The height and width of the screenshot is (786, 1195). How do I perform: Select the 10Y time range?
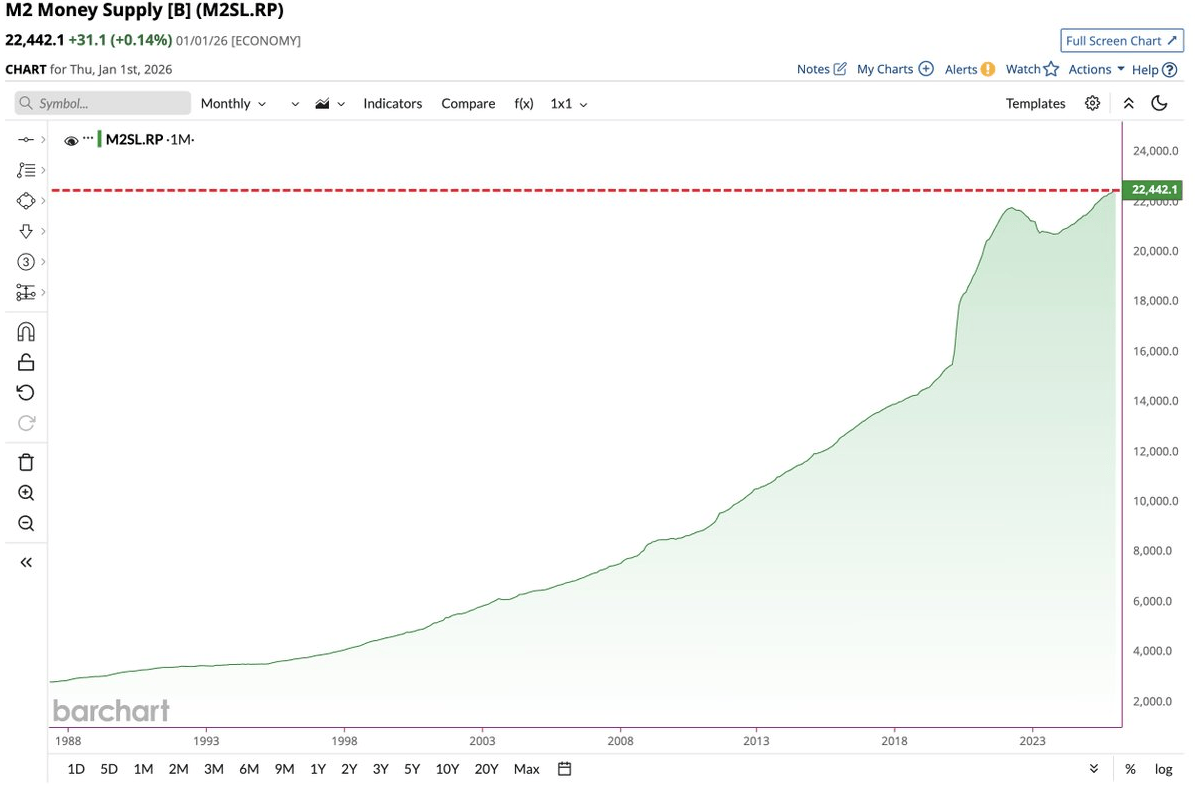click(x=447, y=769)
